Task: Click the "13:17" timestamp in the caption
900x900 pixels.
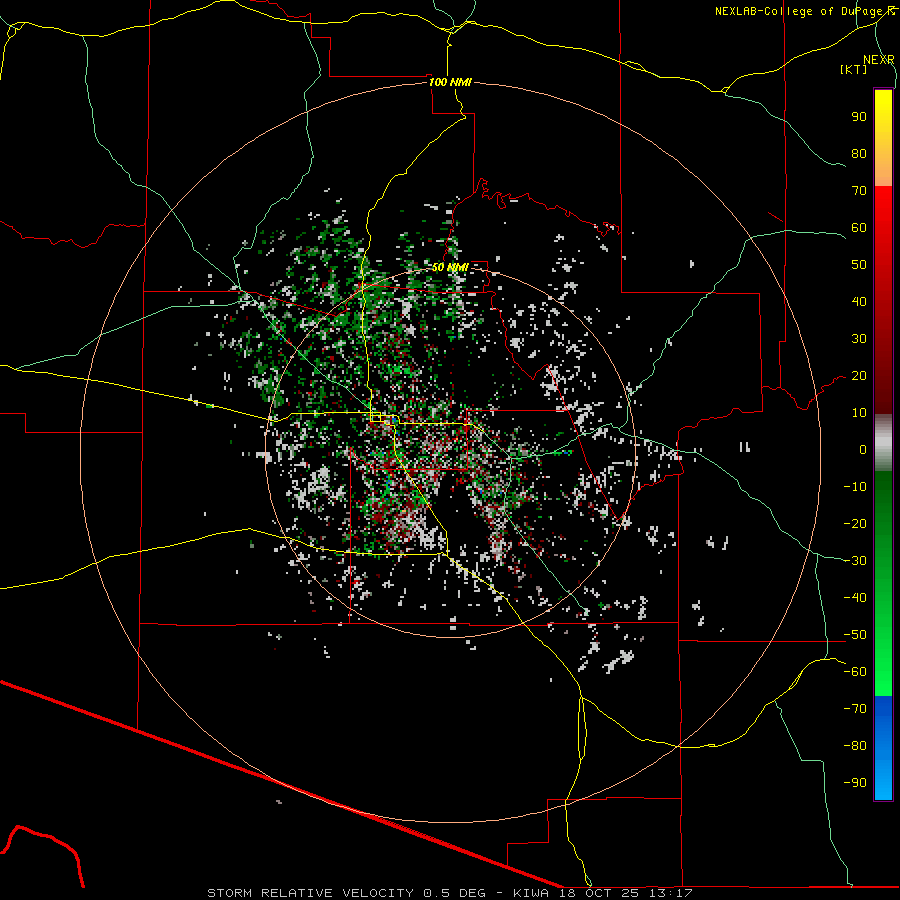Action: tap(671, 893)
